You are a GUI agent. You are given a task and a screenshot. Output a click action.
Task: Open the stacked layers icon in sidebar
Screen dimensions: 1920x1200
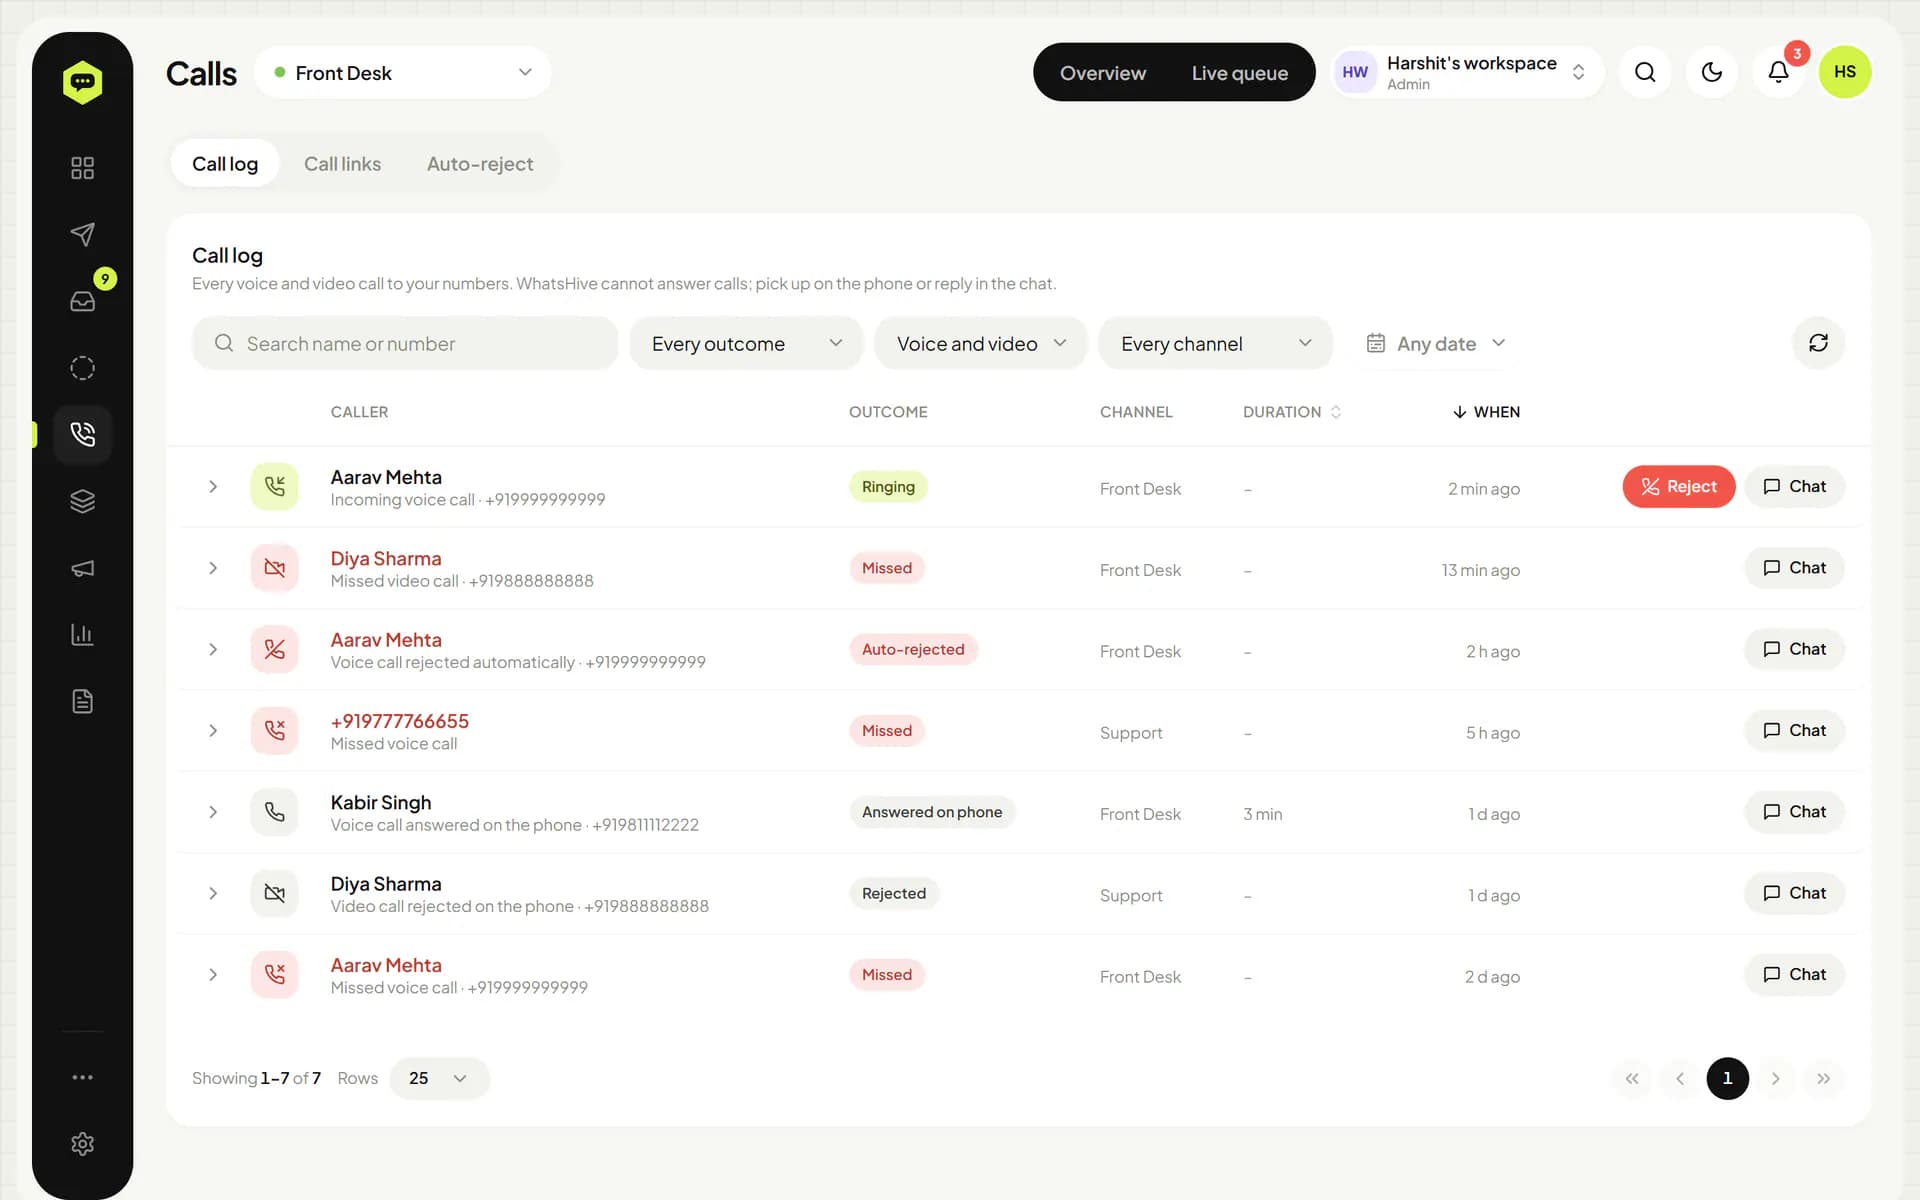pos(82,501)
